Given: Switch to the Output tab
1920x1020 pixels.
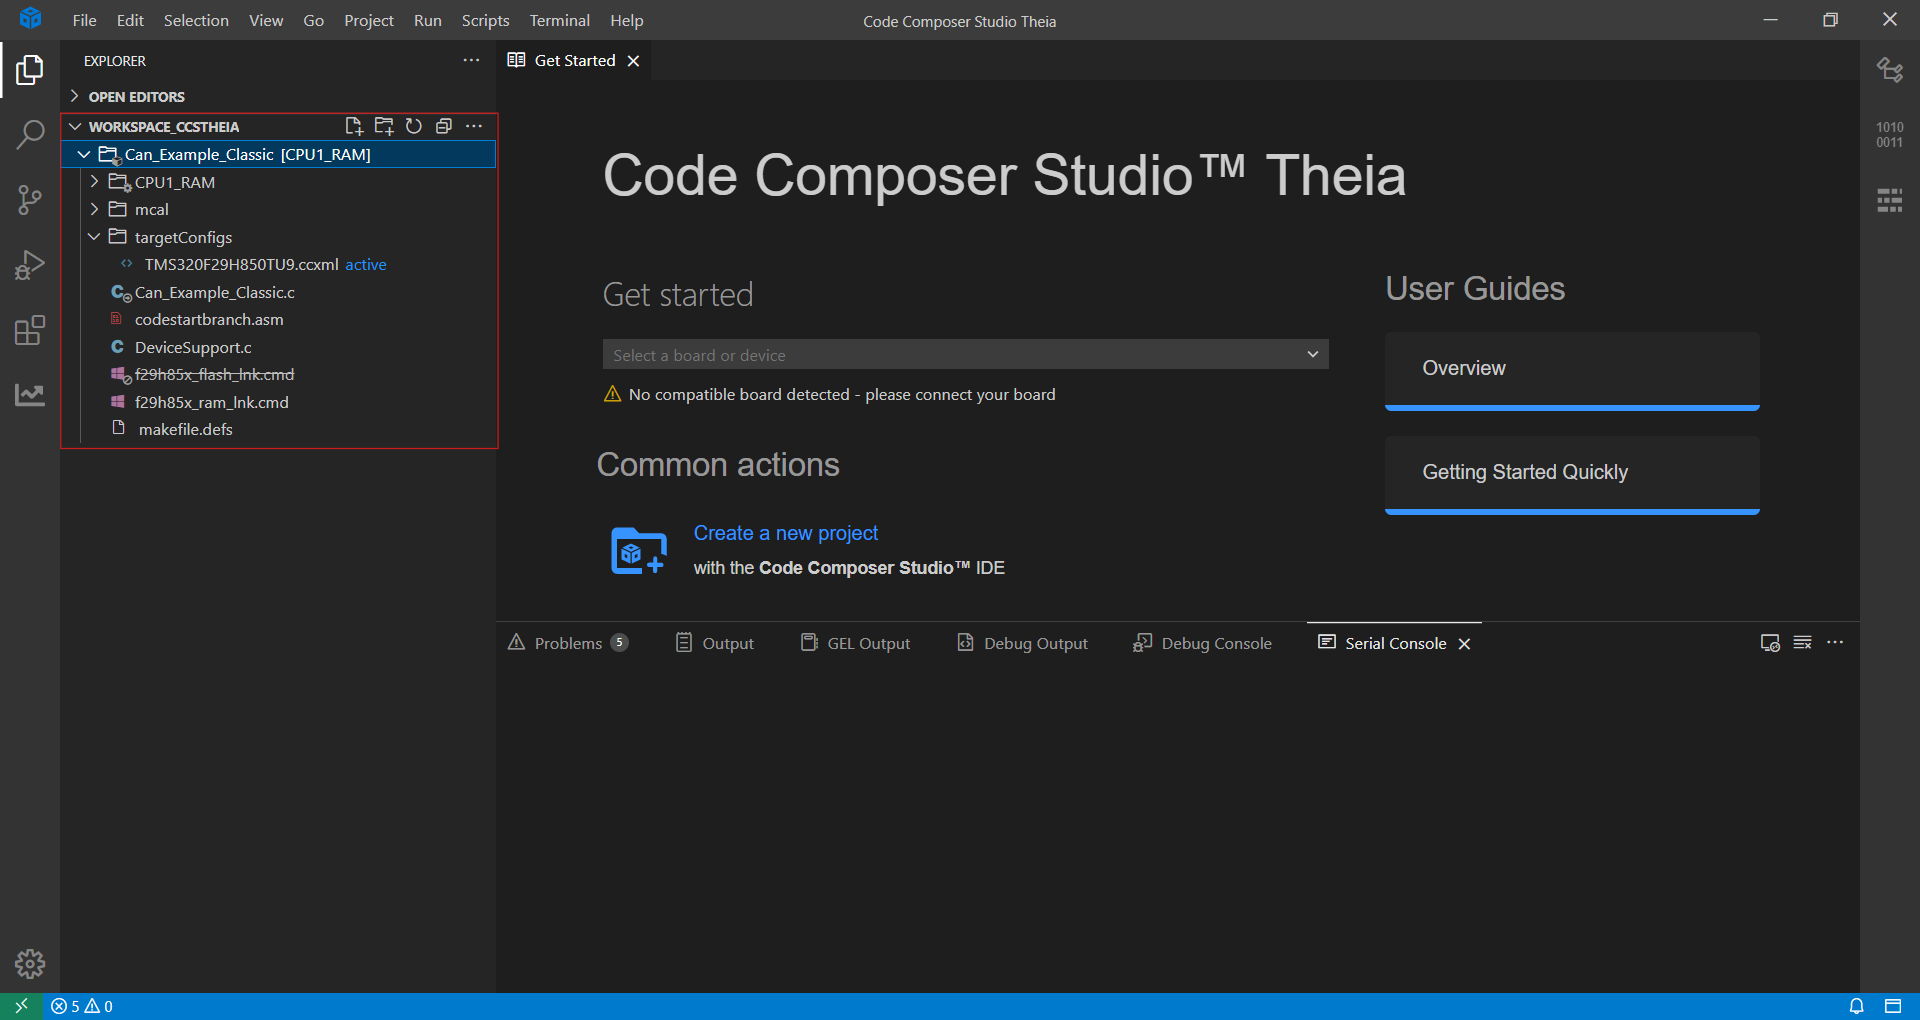Looking at the screenshot, I should click(x=715, y=643).
